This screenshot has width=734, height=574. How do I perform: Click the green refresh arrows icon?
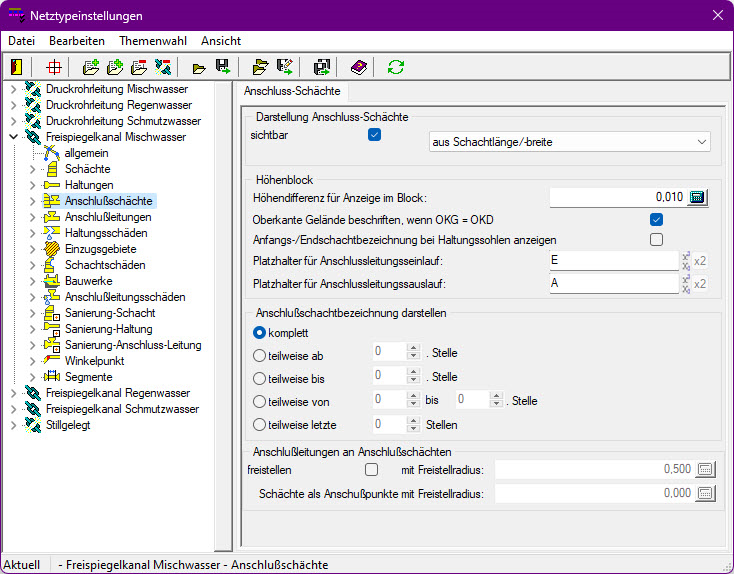pyautogui.click(x=396, y=67)
